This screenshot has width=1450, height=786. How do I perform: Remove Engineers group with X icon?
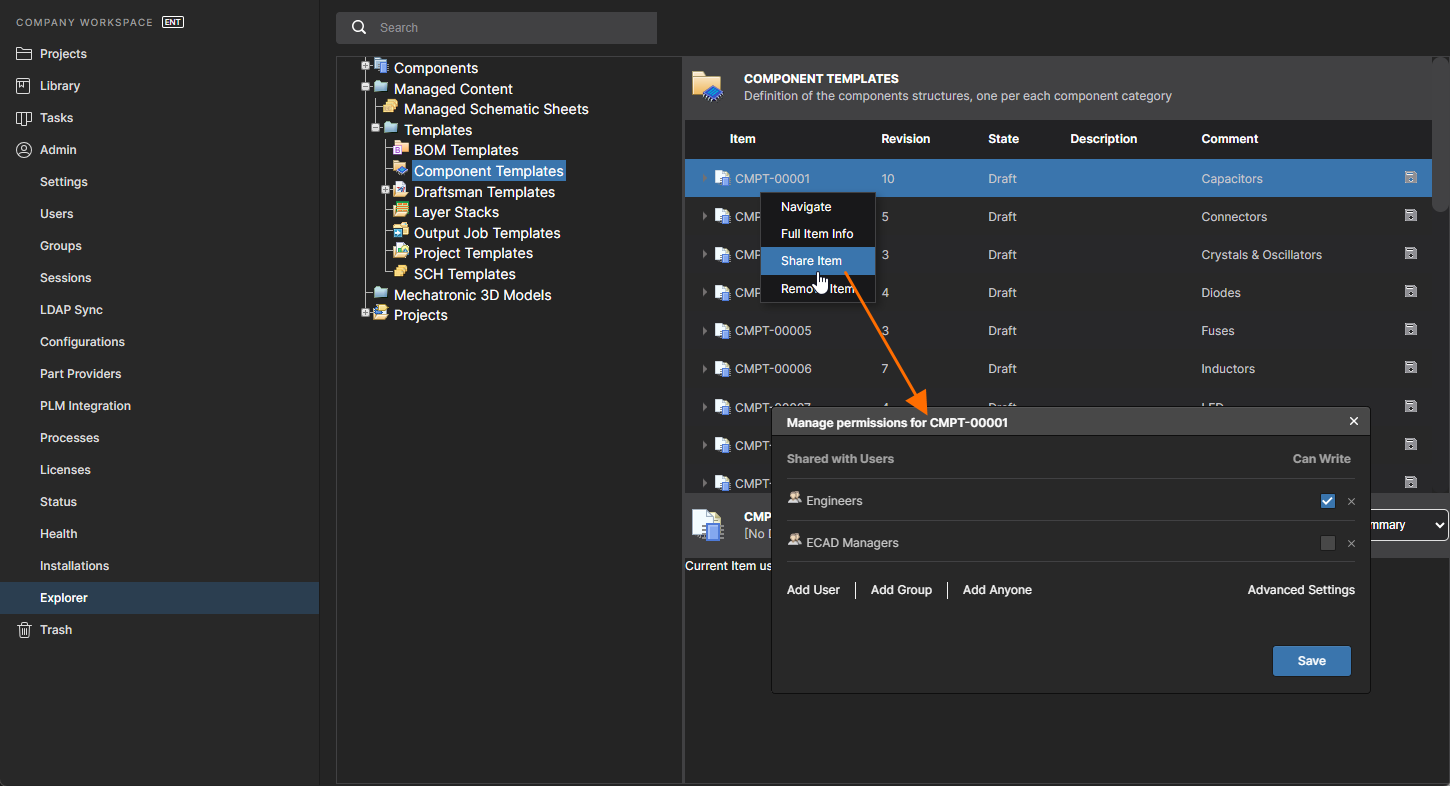pos(1351,502)
